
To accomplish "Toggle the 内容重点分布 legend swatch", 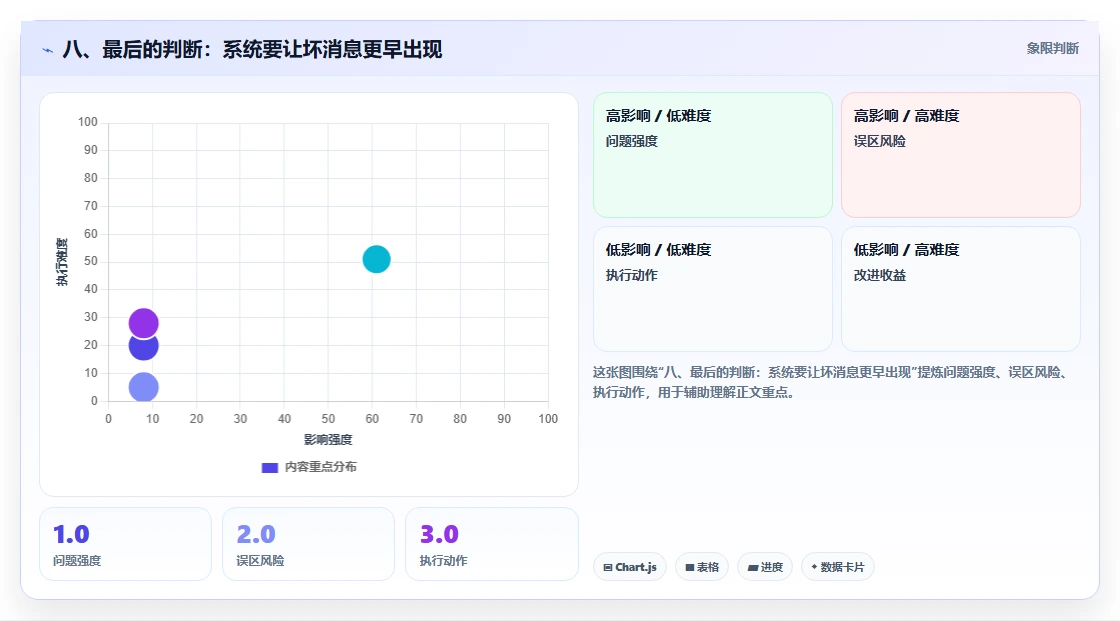I will pos(269,467).
